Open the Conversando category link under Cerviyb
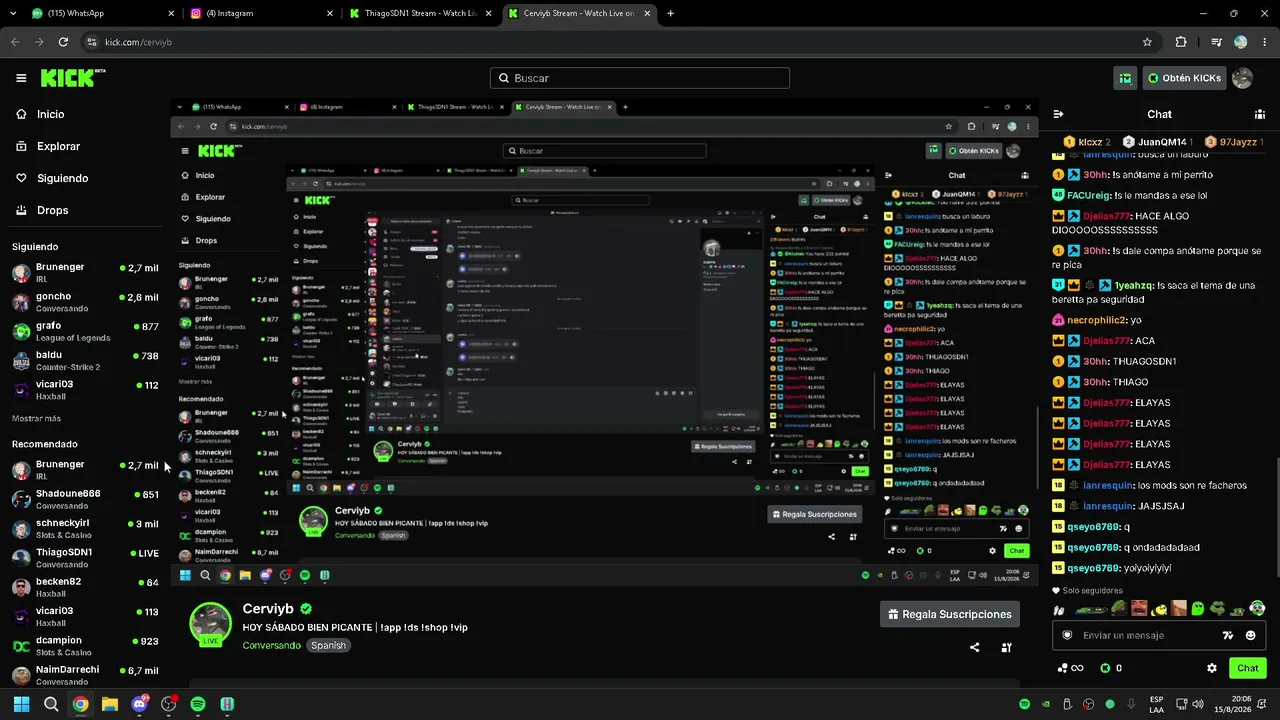The image size is (1280, 720). (271, 646)
